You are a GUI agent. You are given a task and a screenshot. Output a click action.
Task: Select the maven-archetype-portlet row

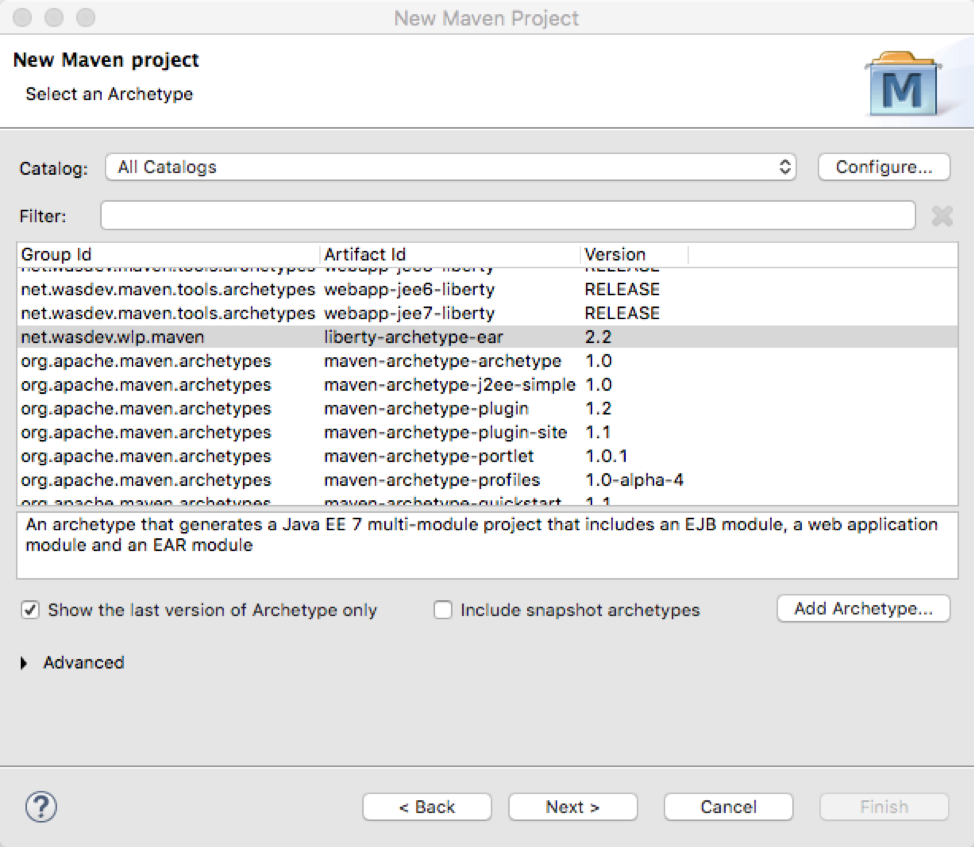[487, 456]
